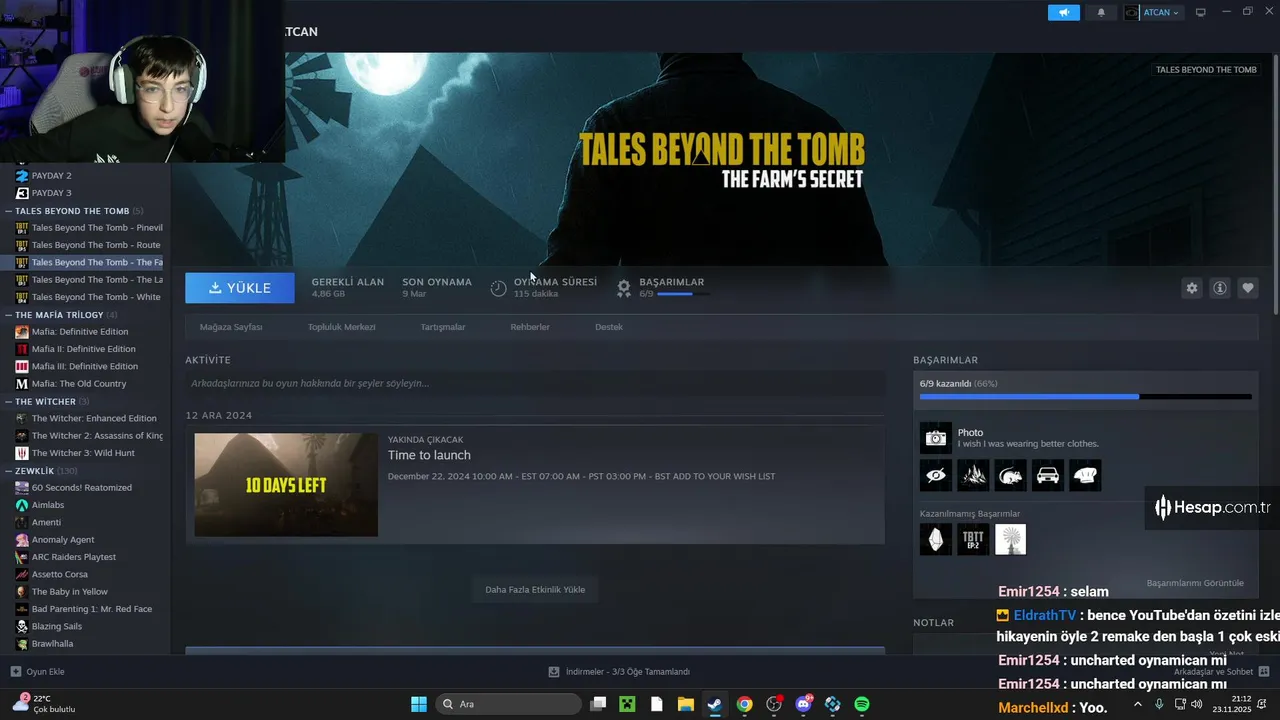Open the notifications bell
The width and height of the screenshot is (1280, 720).
pos(1102,12)
